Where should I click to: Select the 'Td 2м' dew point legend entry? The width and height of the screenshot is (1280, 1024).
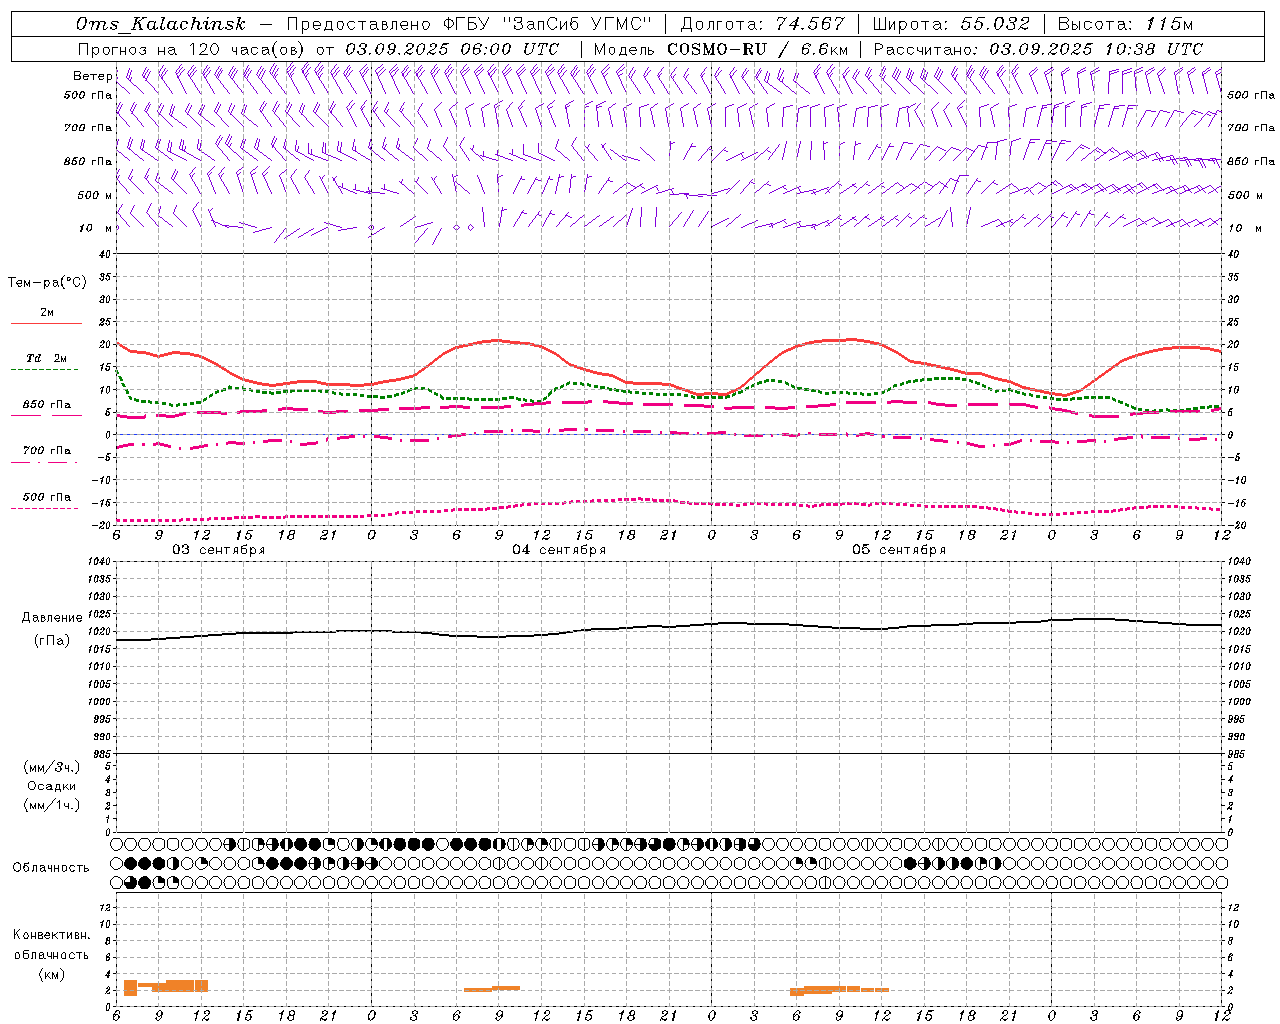pyautogui.click(x=47, y=358)
